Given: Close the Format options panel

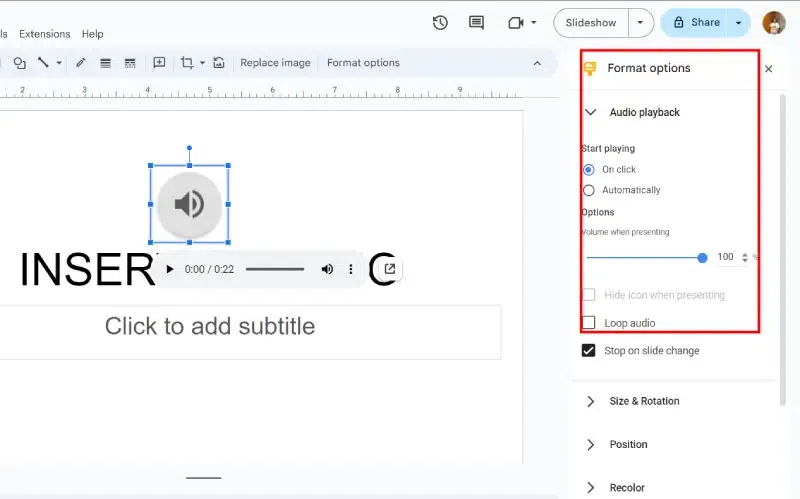Looking at the screenshot, I should tap(768, 69).
